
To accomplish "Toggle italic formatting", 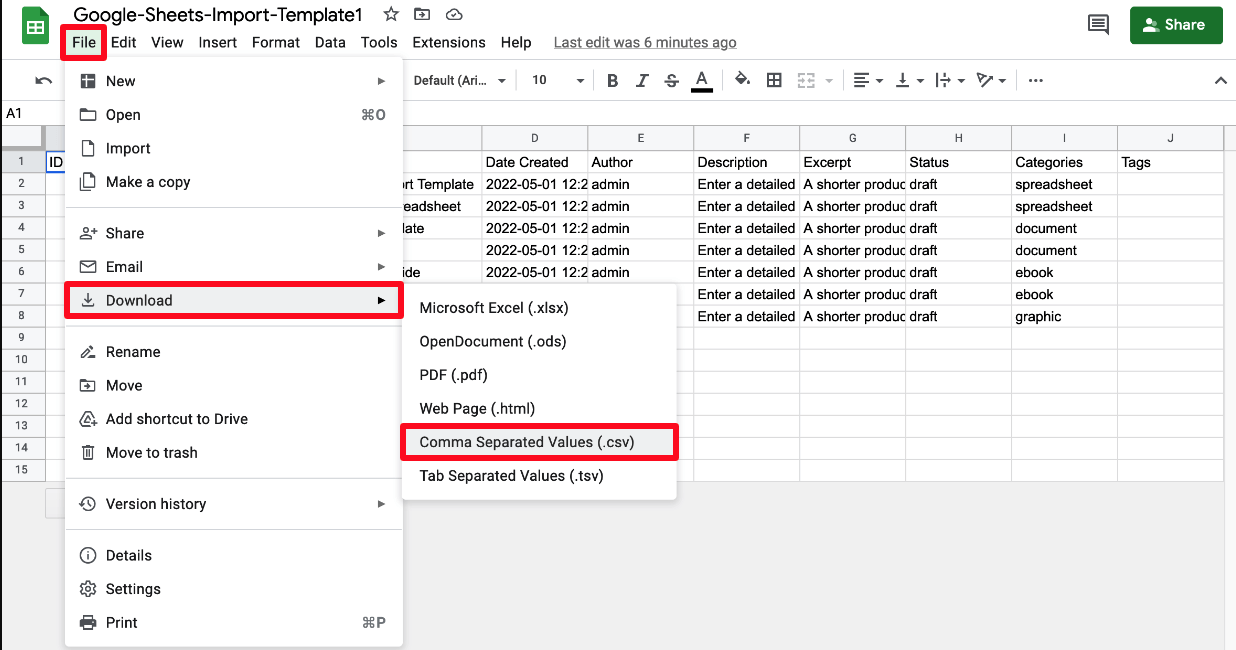I will tap(642, 81).
